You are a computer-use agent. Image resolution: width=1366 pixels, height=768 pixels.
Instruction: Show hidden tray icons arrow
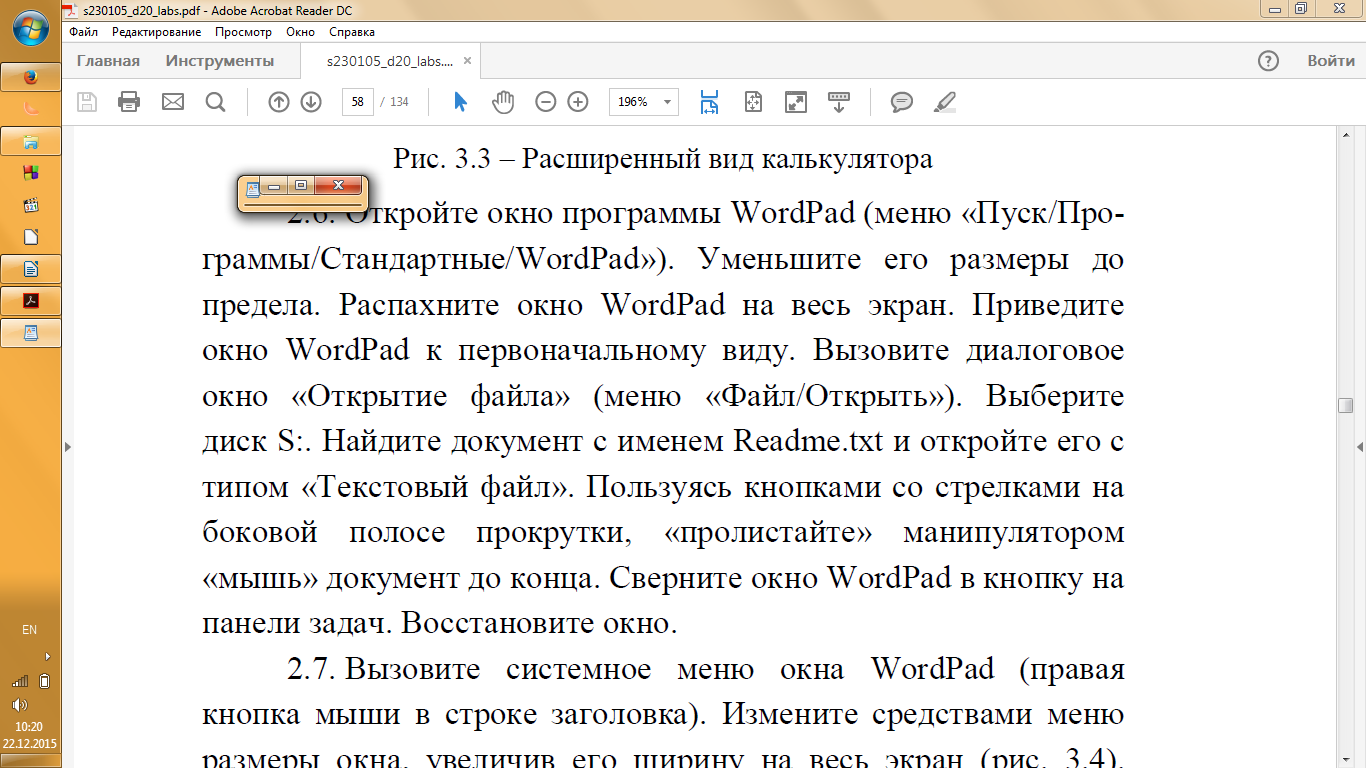(x=47, y=657)
